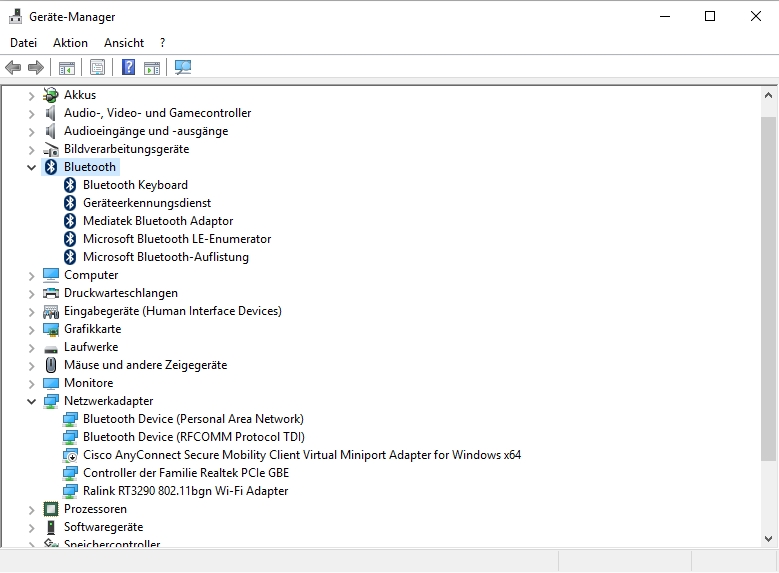
Task: Select the Softwaregeräte label
Action: point(103,527)
